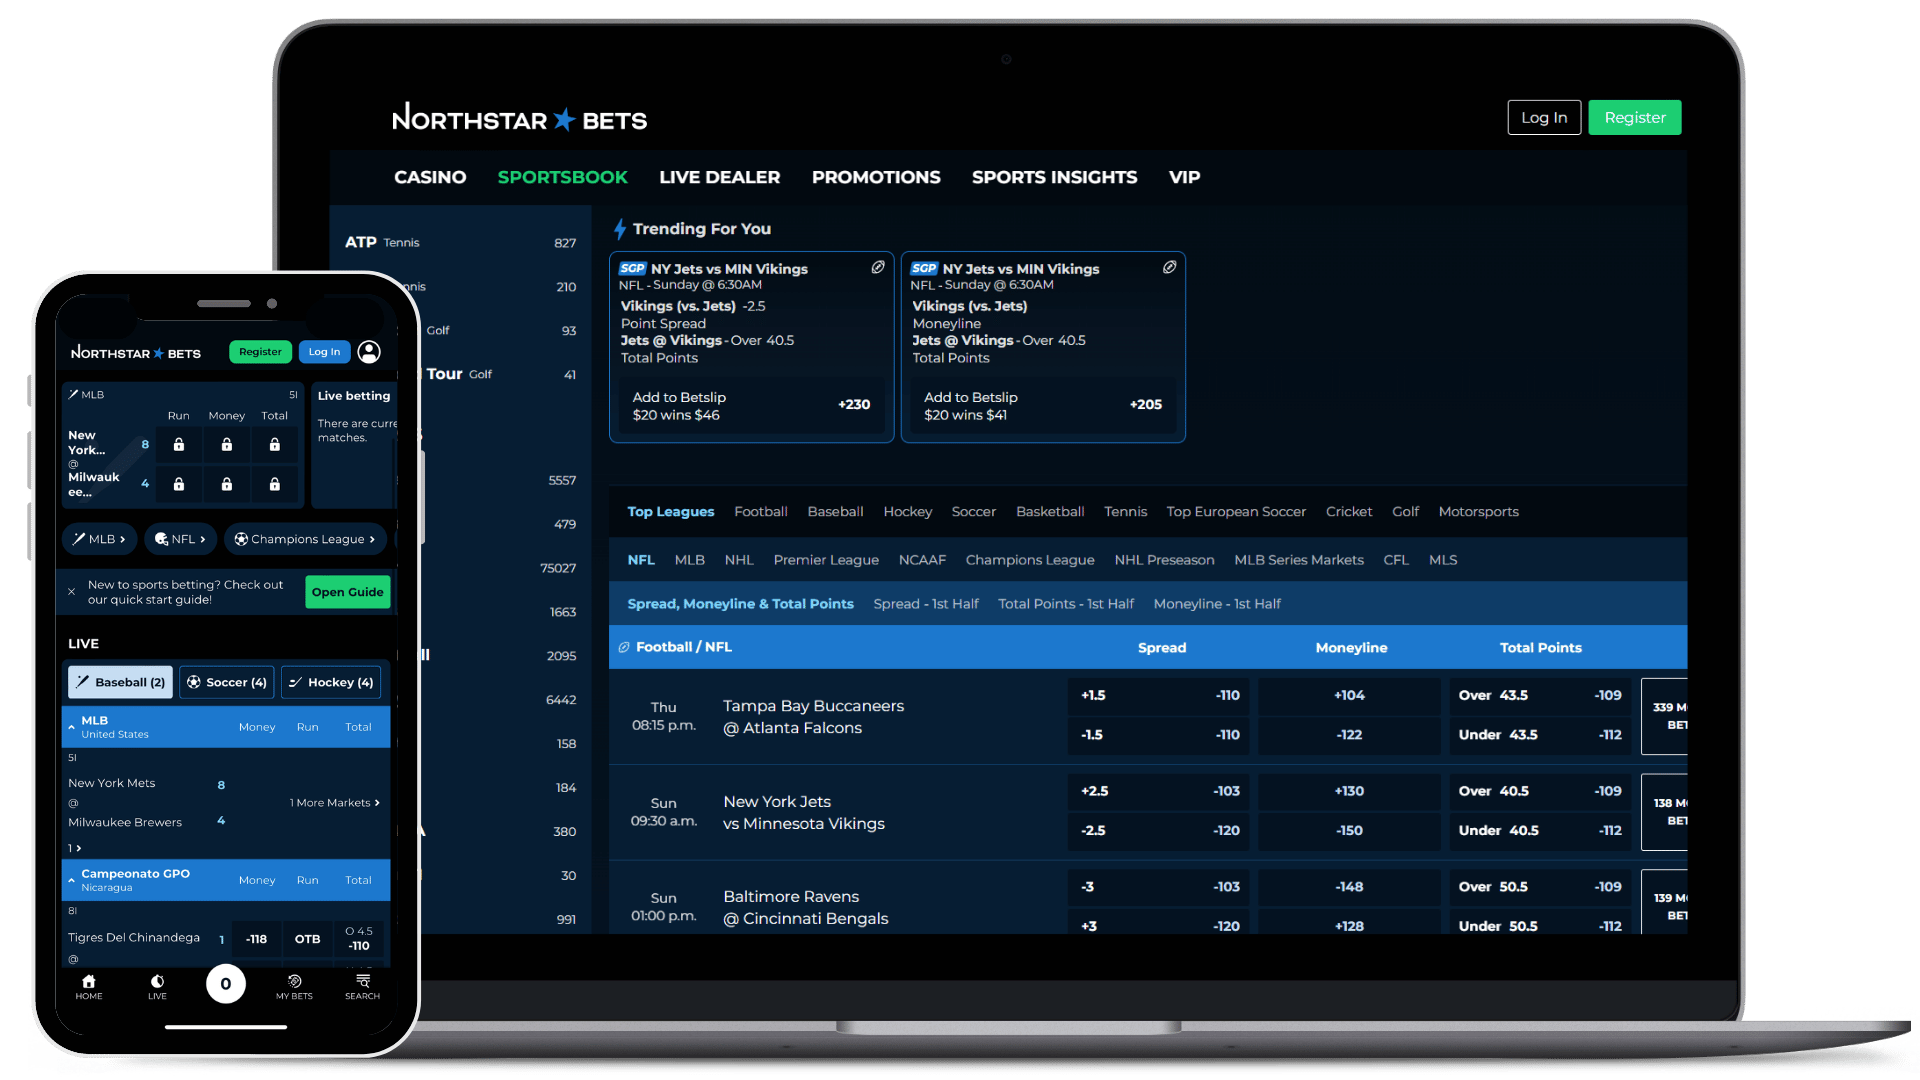Click the profile avatar icon on phone
This screenshot has width=1920, height=1080.
click(369, 352)
